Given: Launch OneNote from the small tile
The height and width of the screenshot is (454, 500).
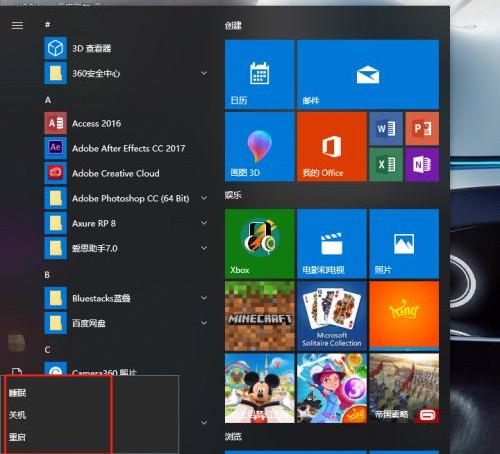Looking at the screenshot, I should tap(422, 165).
